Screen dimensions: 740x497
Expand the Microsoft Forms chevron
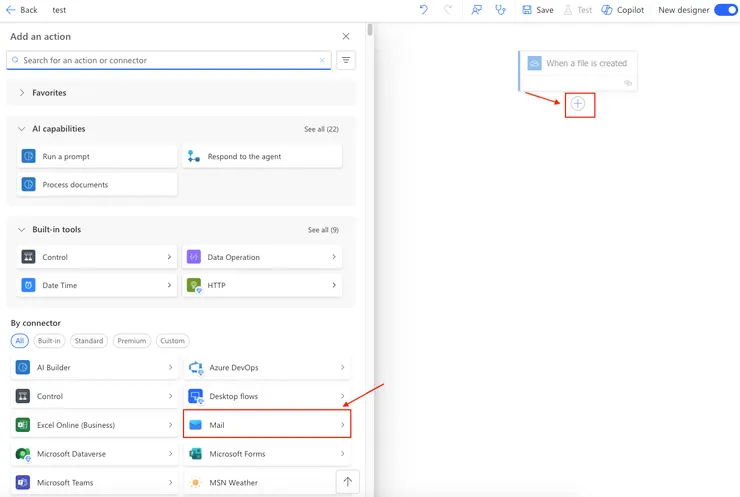343,454
